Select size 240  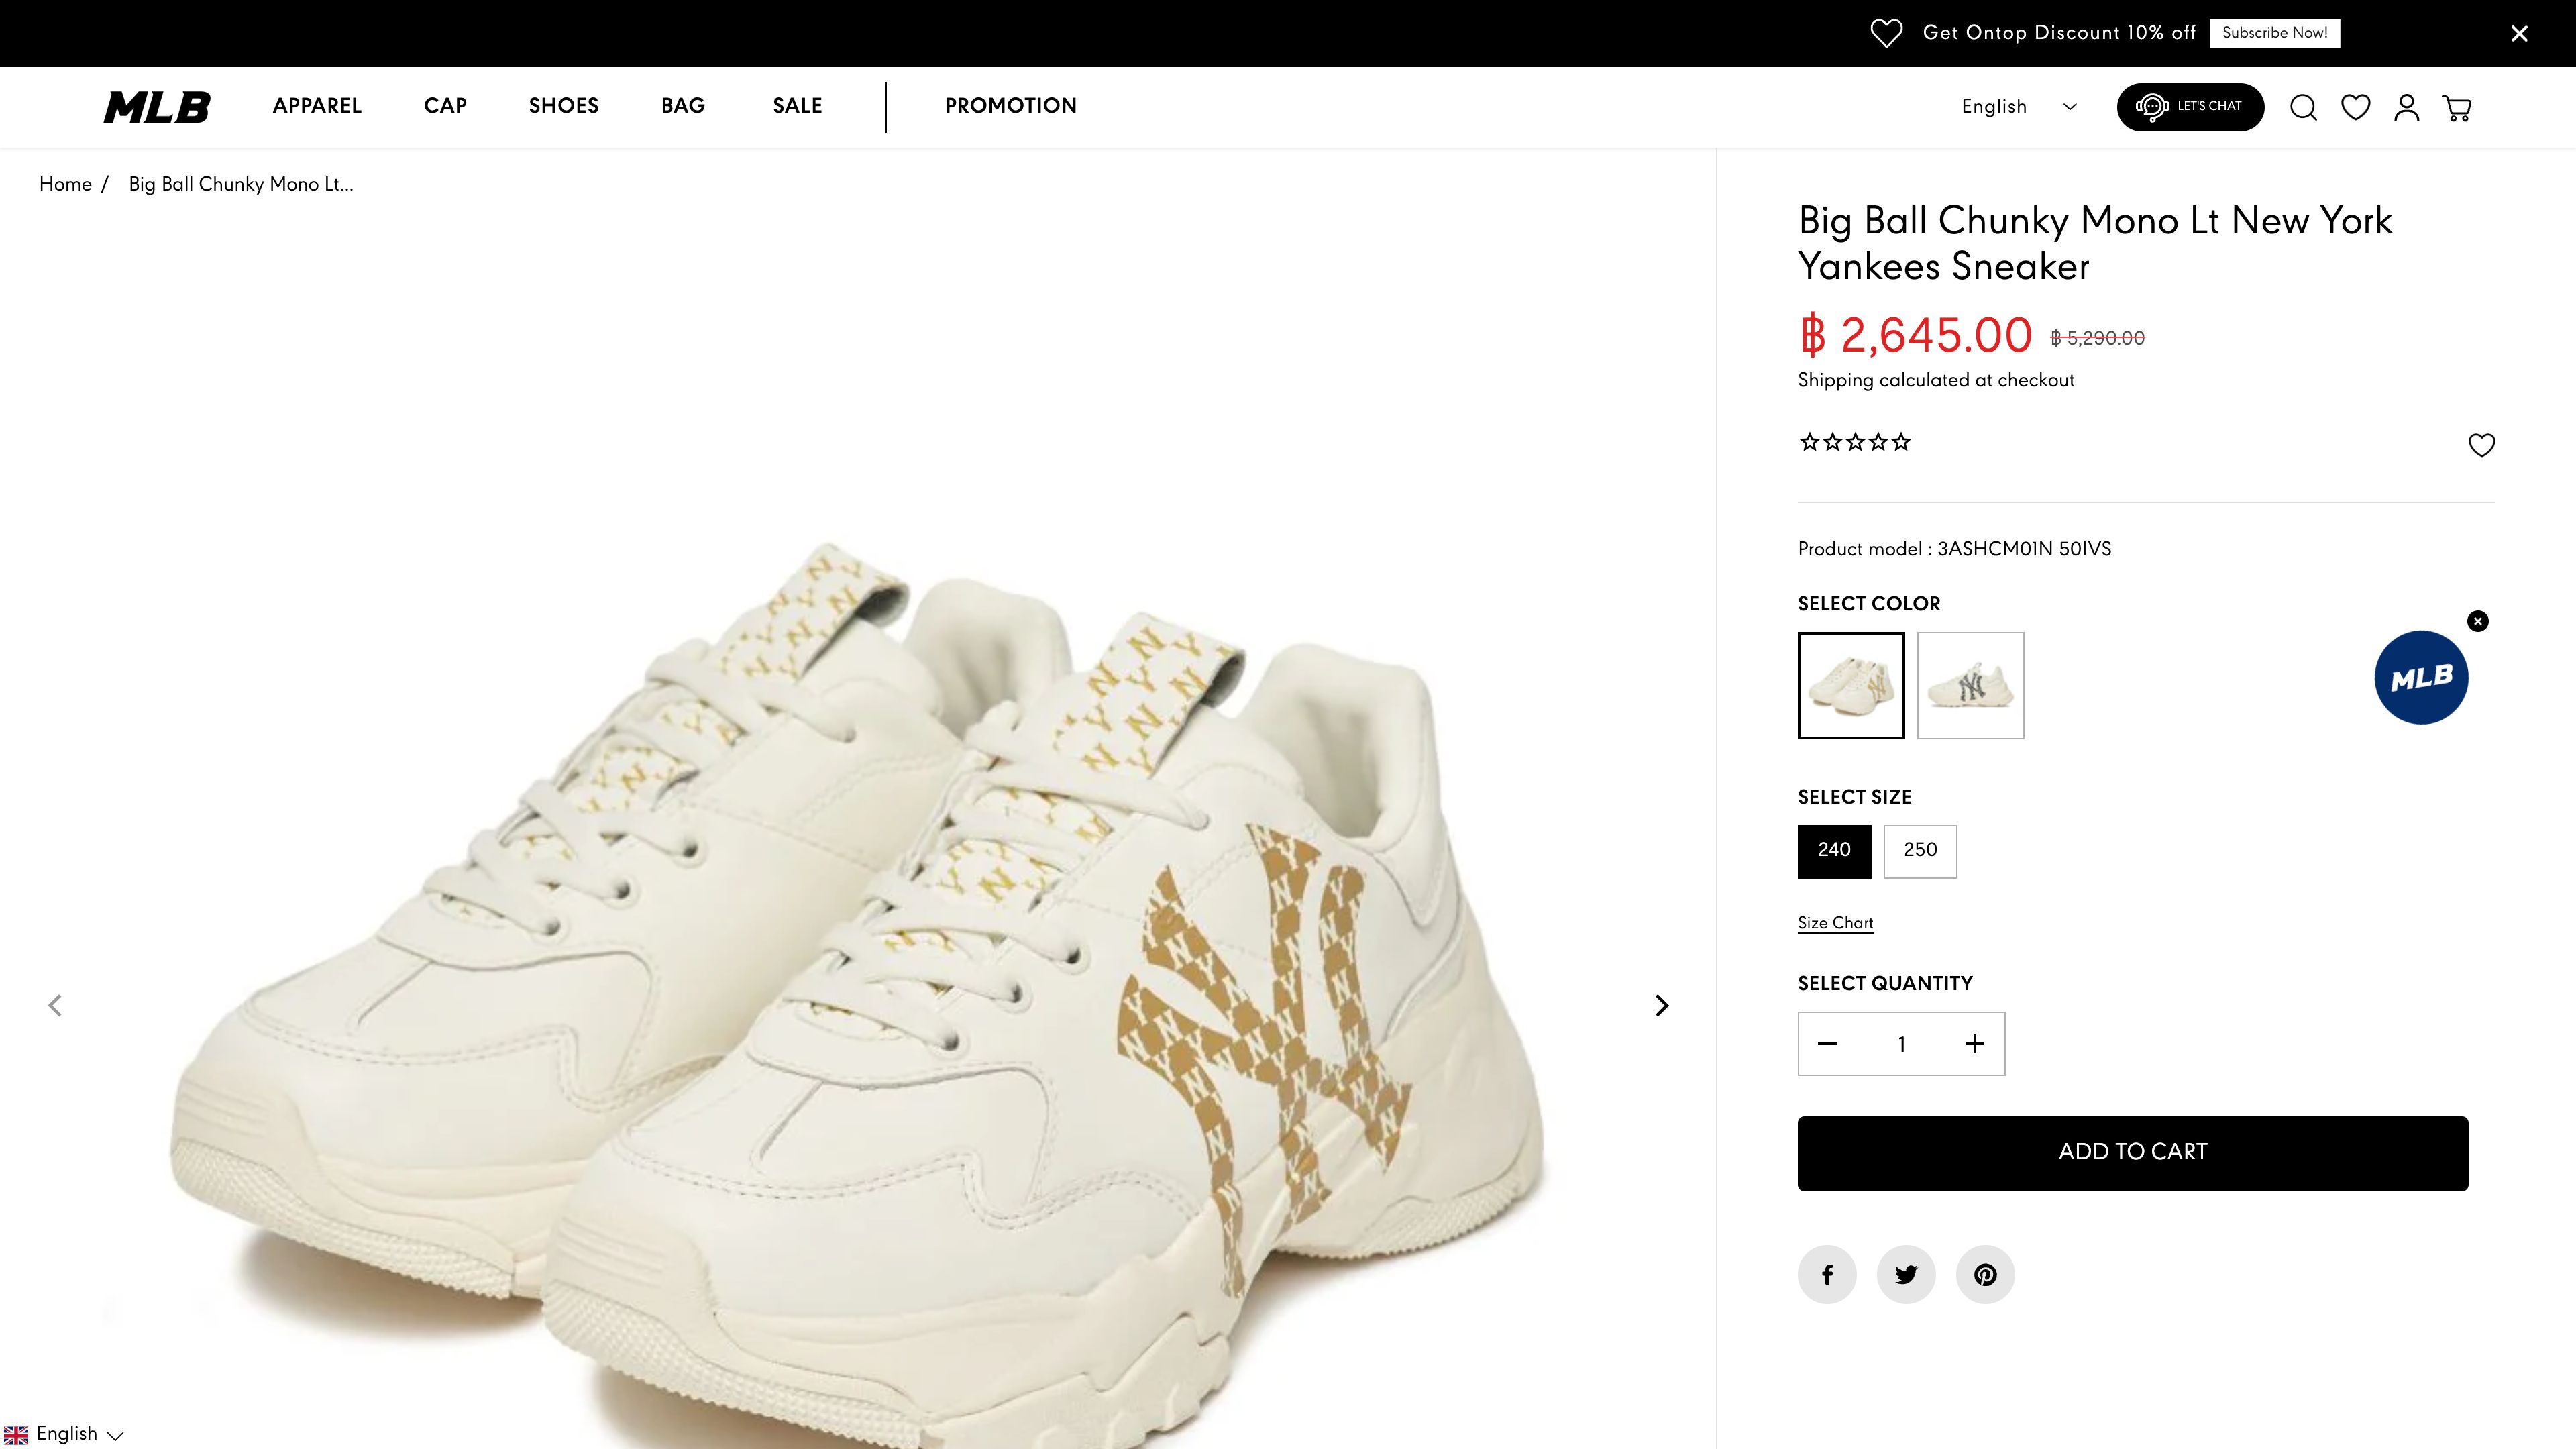[x=1834, y=851]
